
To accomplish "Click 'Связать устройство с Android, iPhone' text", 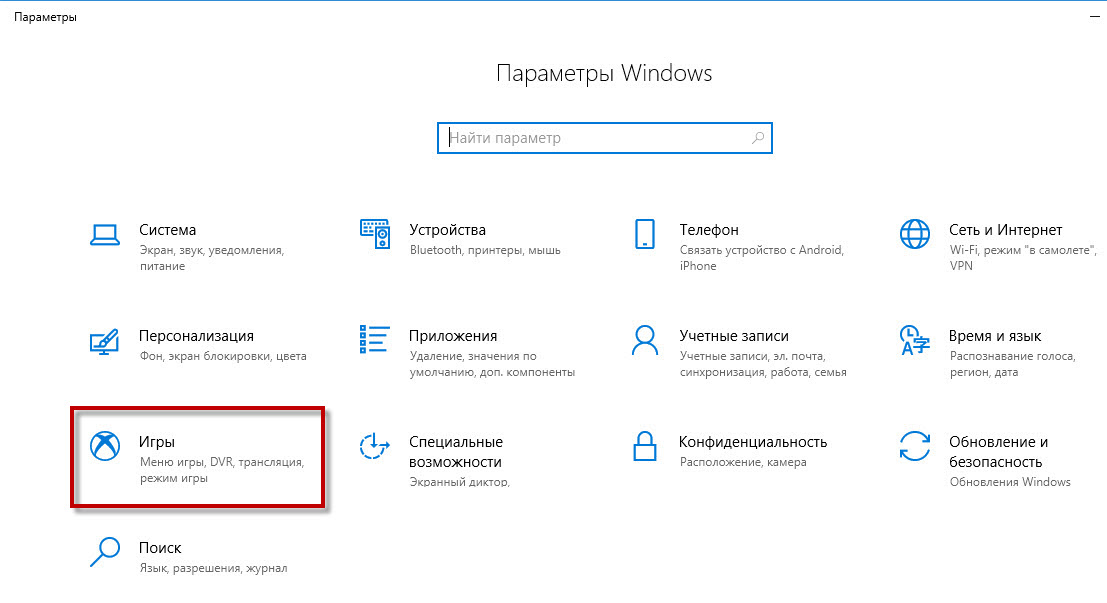I will tap(762, 258).
